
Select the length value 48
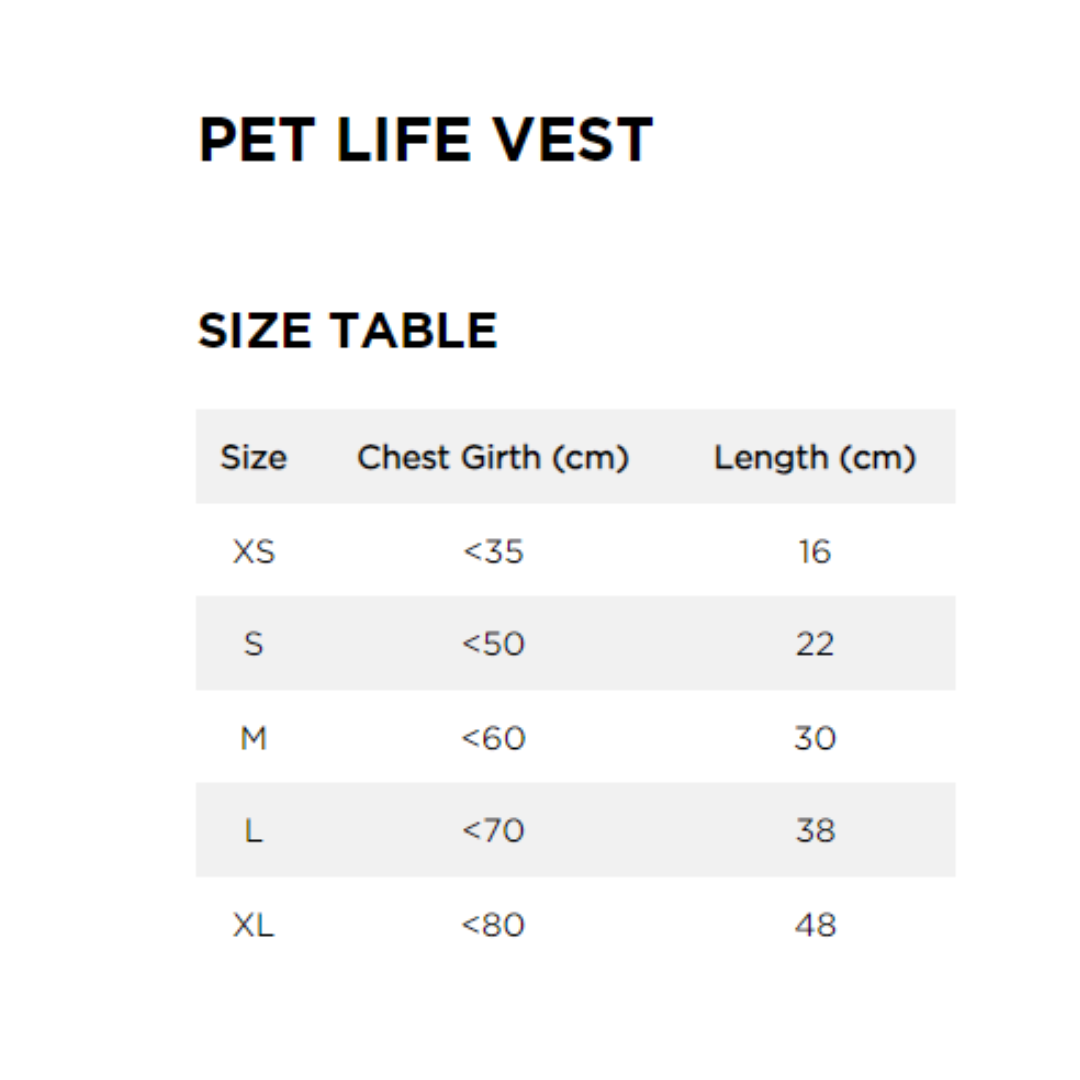[x=815, y=925]
